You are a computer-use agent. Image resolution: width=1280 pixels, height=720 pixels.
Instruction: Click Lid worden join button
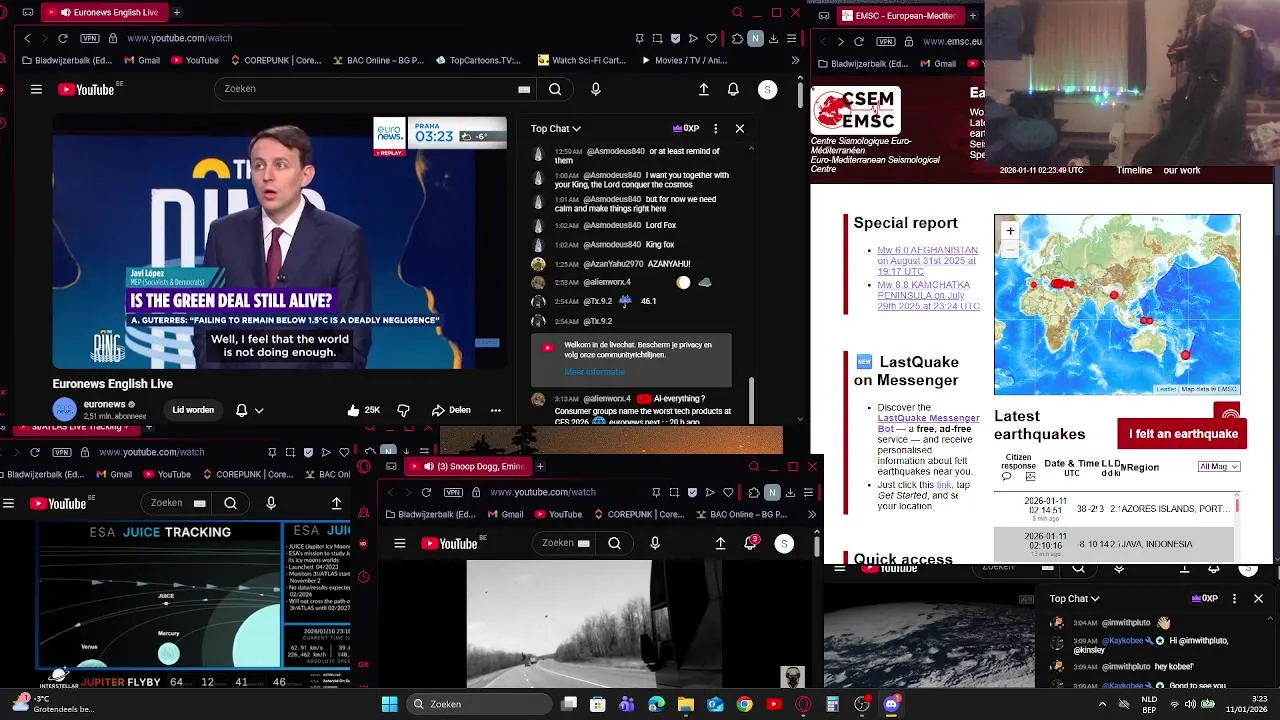coord(193,410)
